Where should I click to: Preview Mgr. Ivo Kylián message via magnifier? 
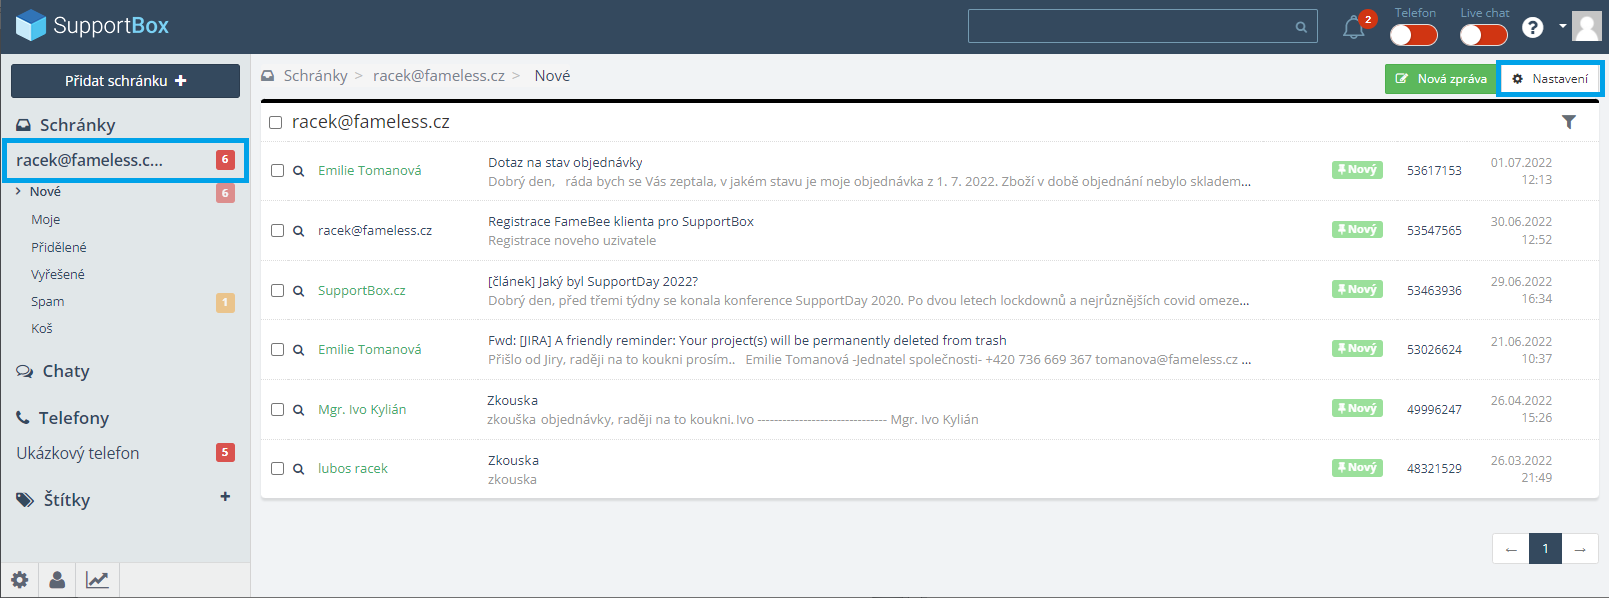pos(298,410)
